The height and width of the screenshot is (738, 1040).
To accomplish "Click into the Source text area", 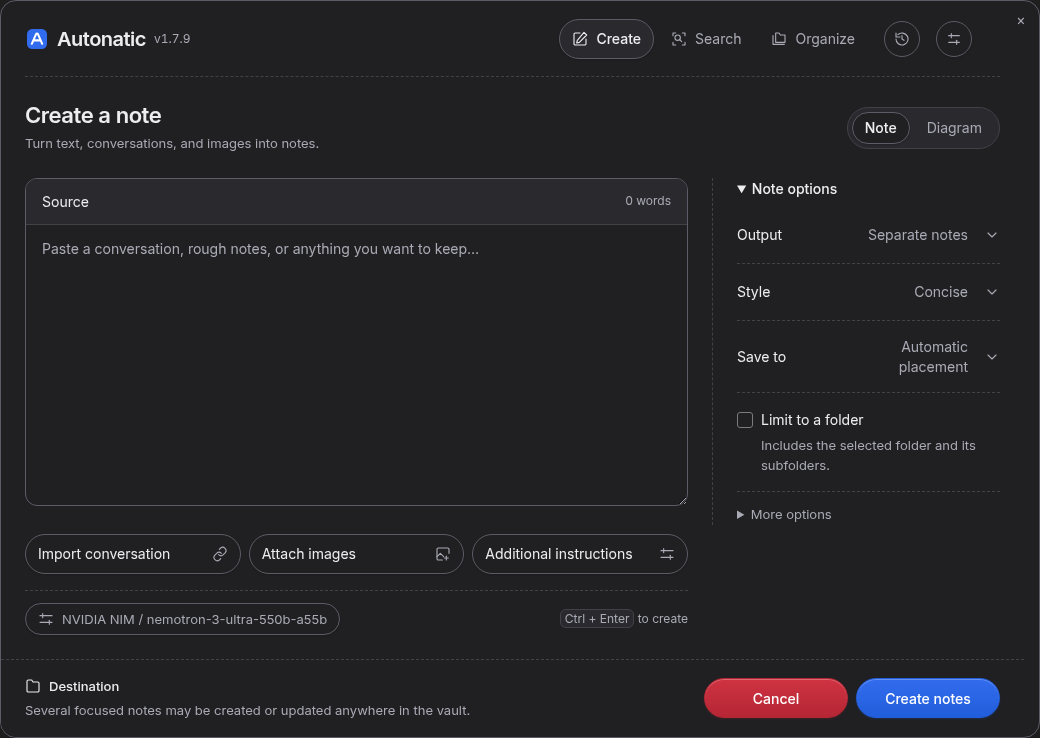I will point(356,365).
